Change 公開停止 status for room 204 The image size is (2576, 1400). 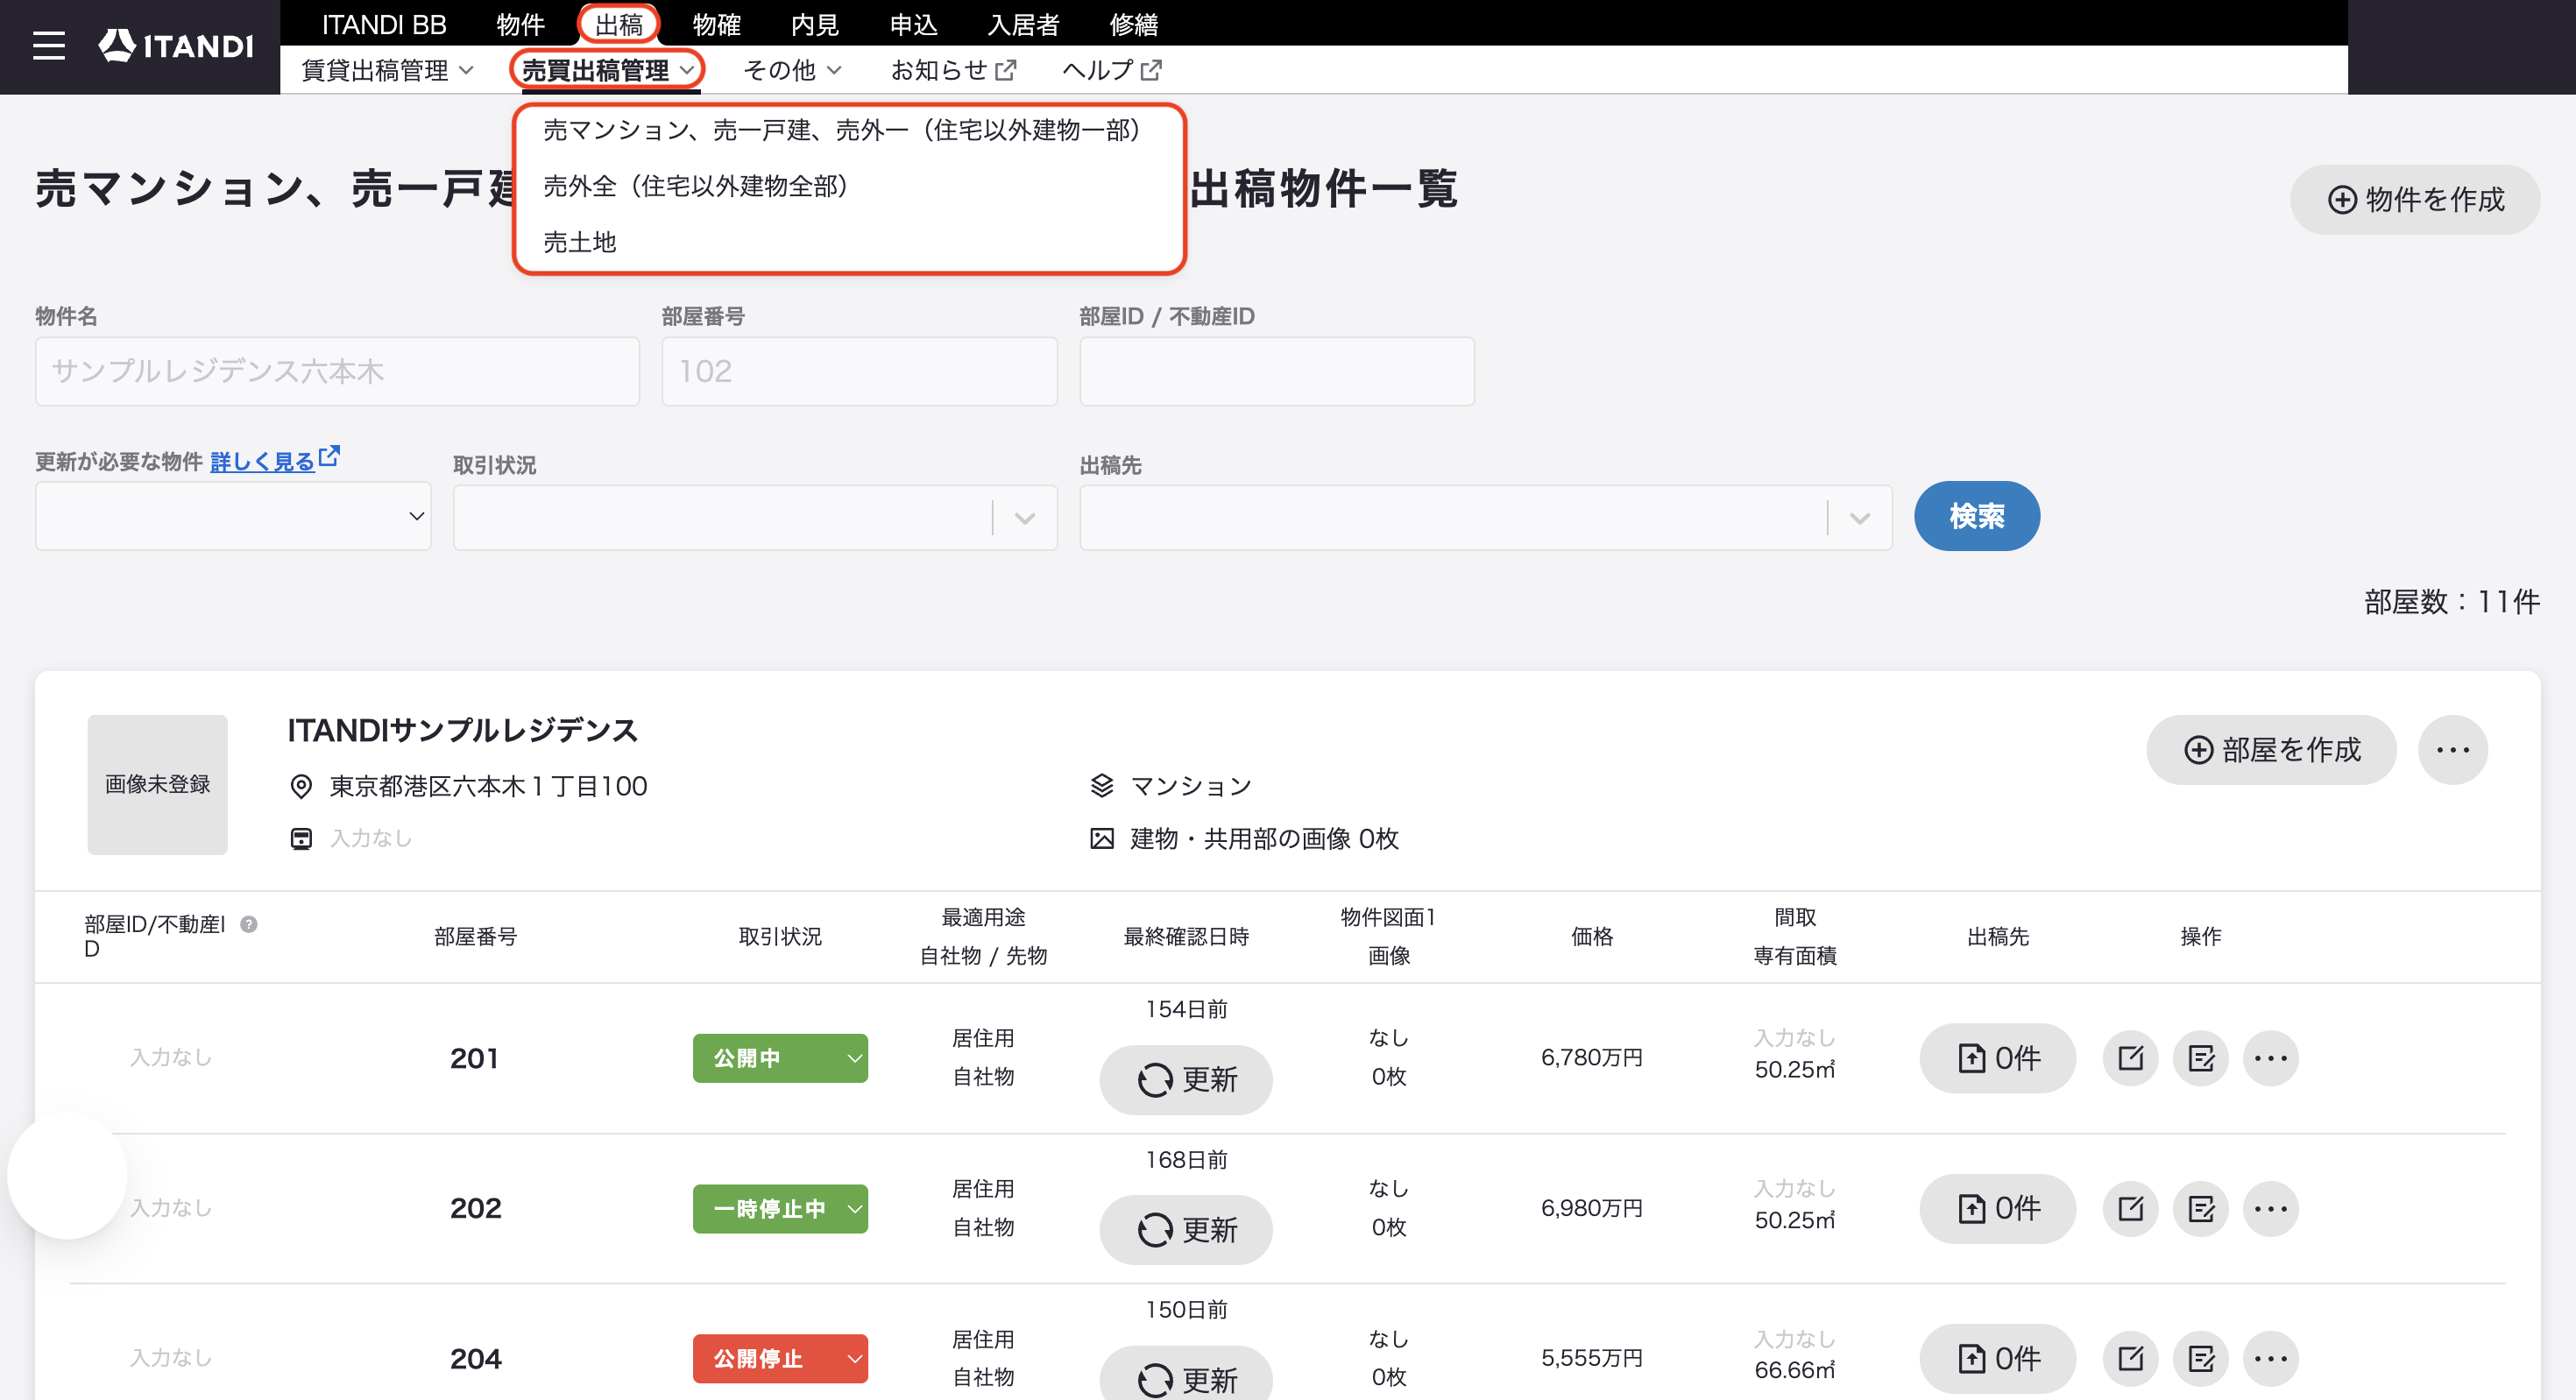[x=780, y=1358]
